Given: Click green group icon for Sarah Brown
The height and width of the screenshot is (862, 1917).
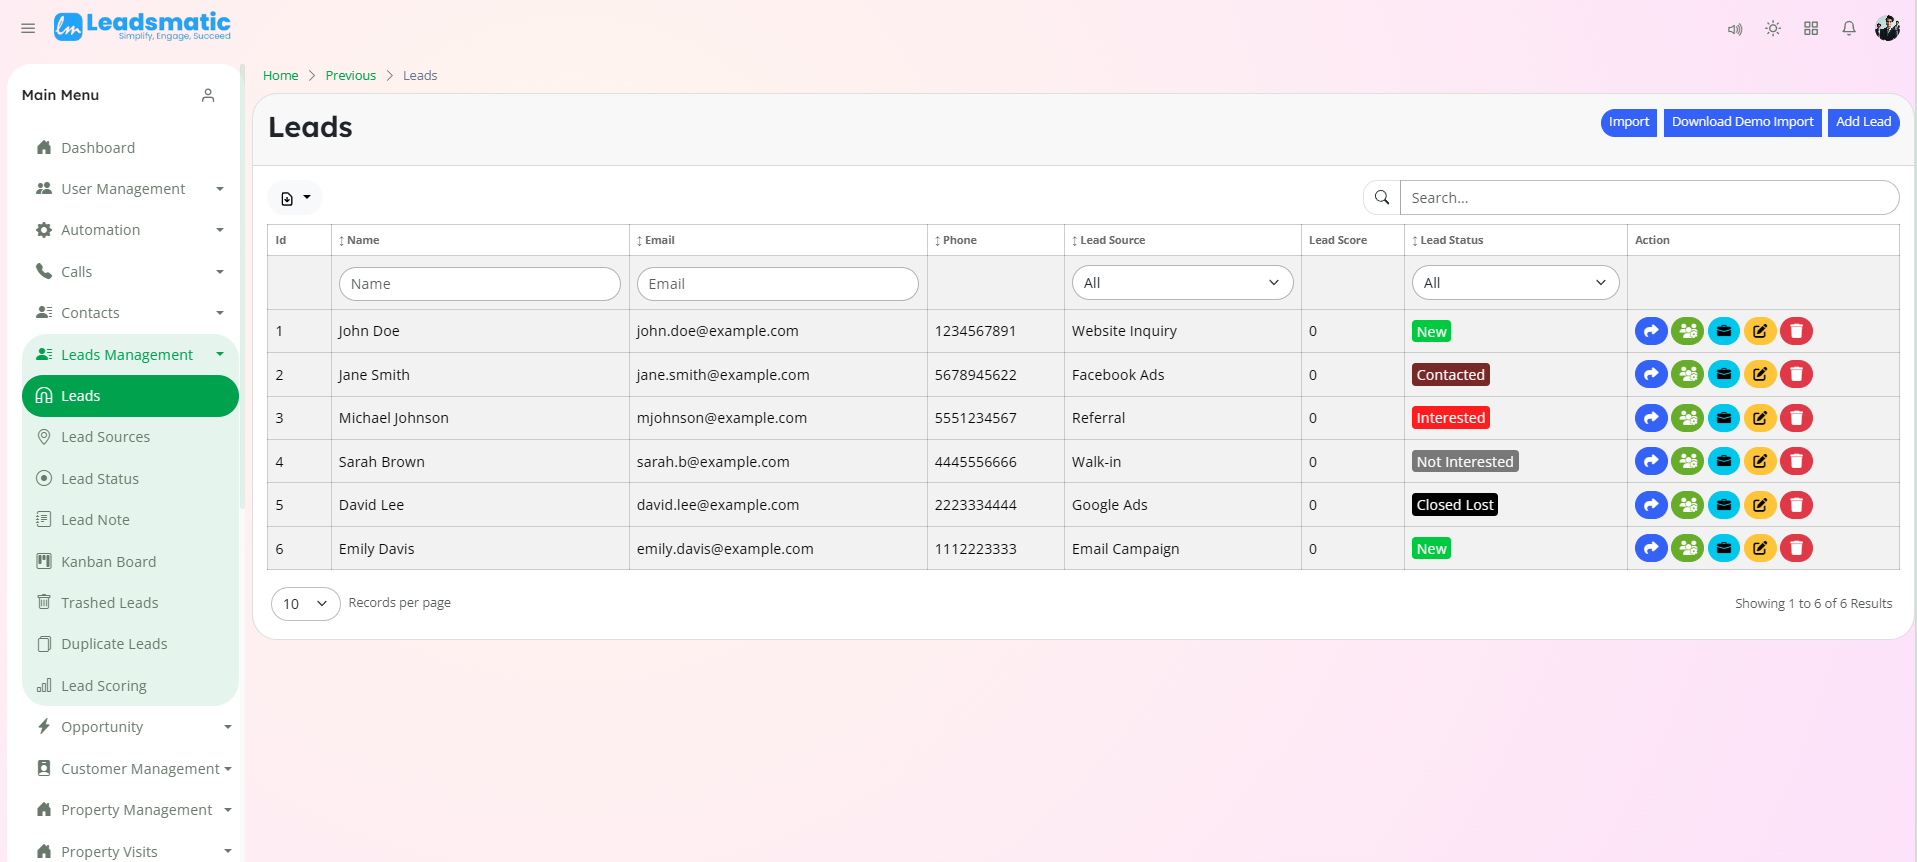Looking at the screenshot, I should (x=1687, y=462).
